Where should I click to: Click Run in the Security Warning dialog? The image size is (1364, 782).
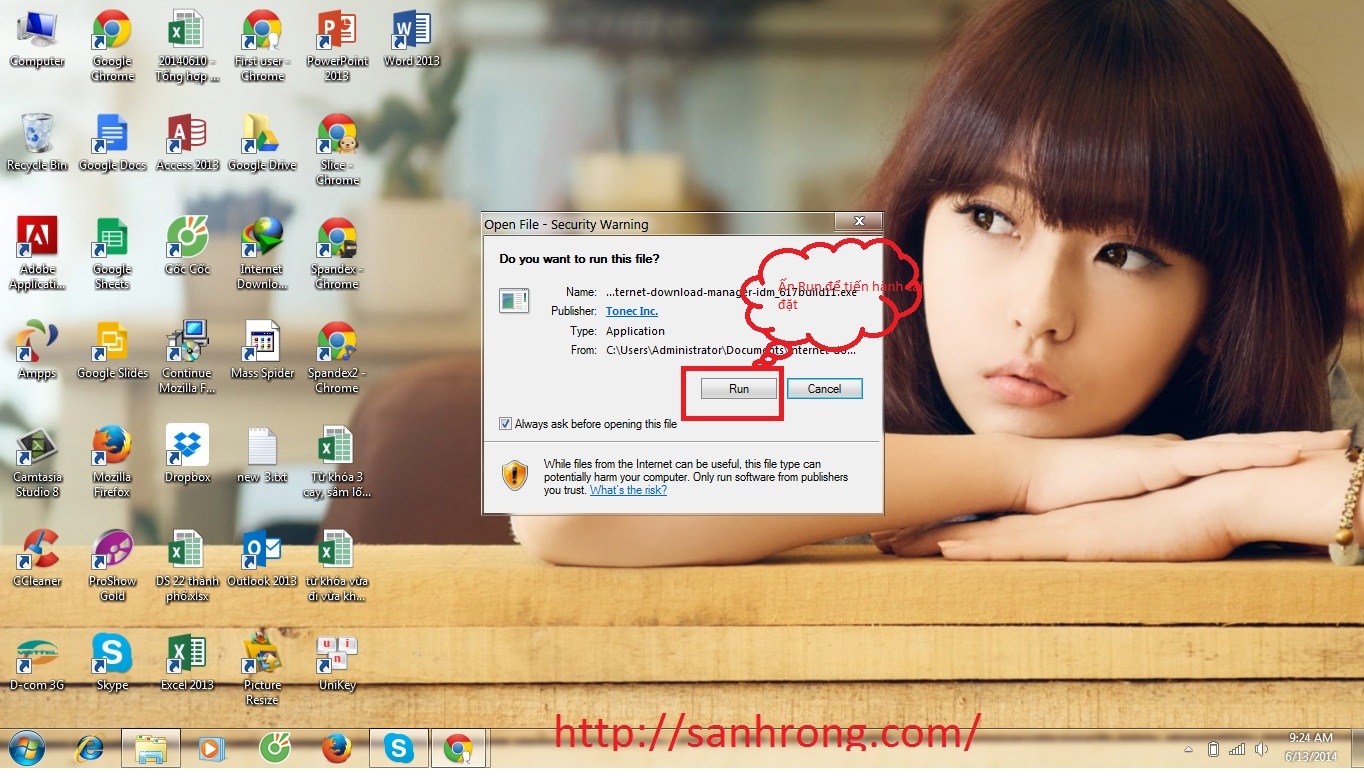click(739, 389)
